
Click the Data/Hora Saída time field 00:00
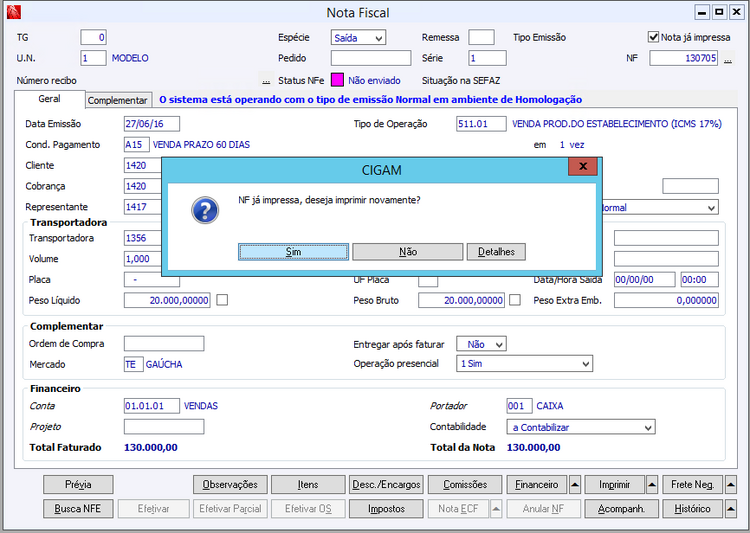tap(699, 279)
